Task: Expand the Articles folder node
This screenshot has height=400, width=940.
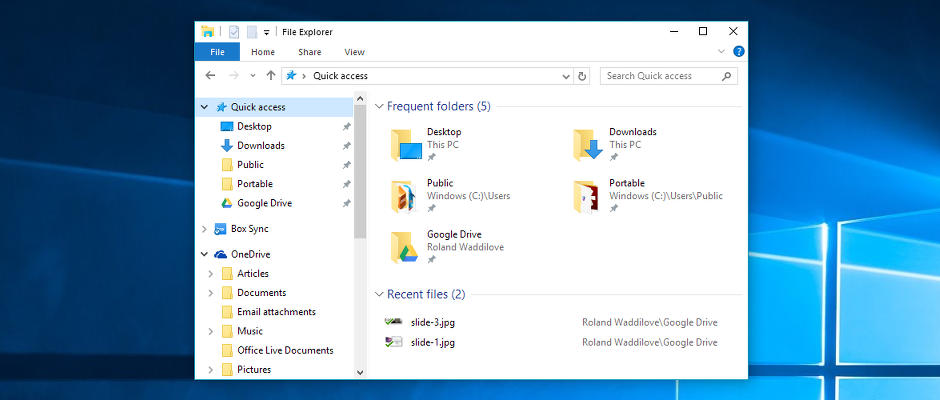Action: 210,274
